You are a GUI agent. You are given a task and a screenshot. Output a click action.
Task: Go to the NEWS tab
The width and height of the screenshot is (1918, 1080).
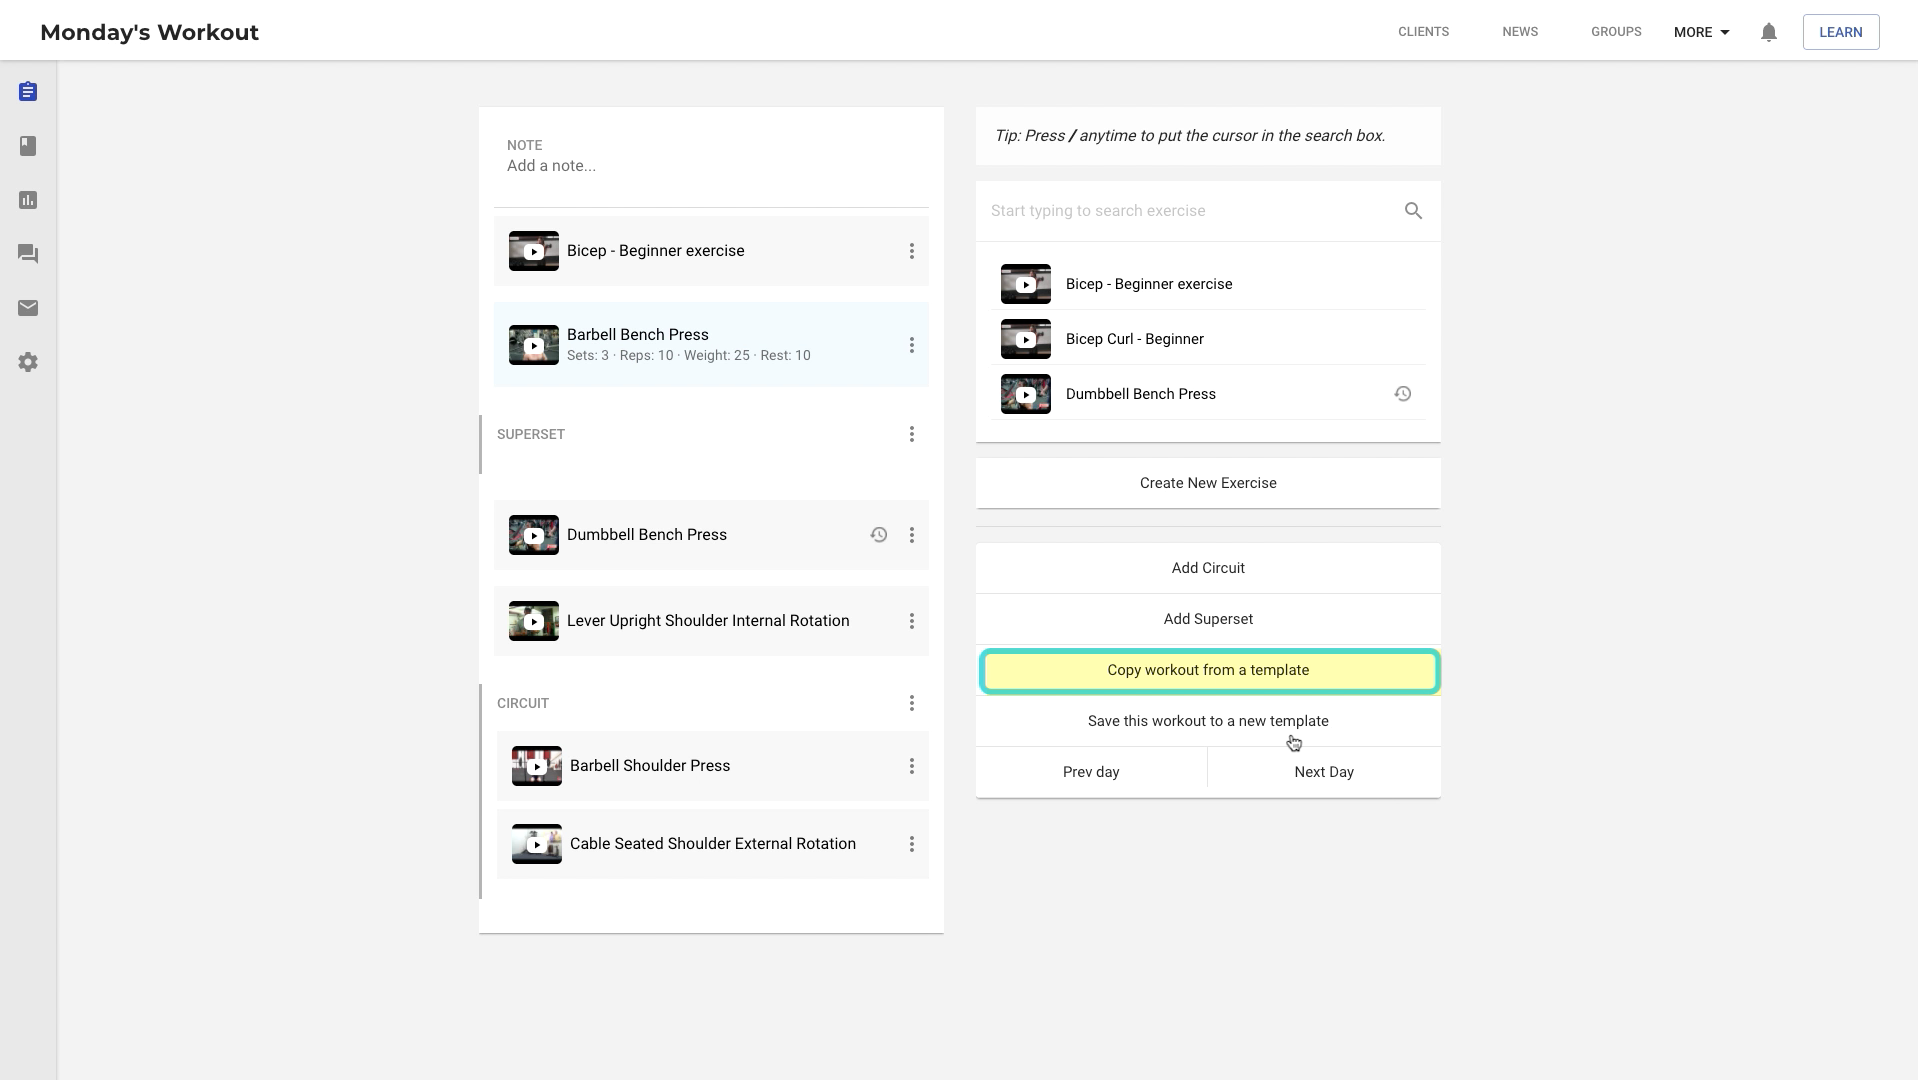tap(1519, 32)
